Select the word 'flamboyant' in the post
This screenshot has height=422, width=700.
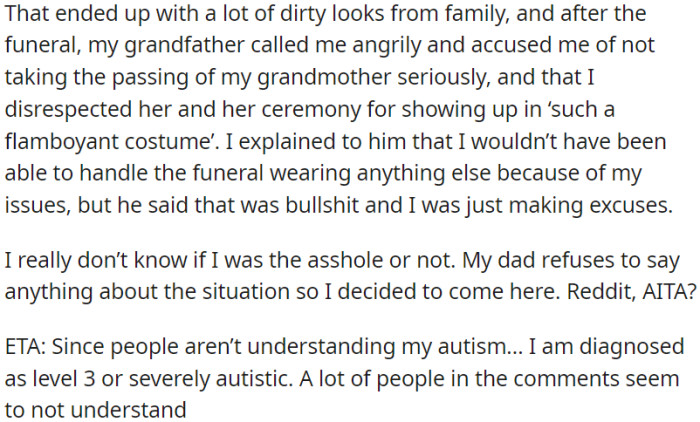coord(62,142)
